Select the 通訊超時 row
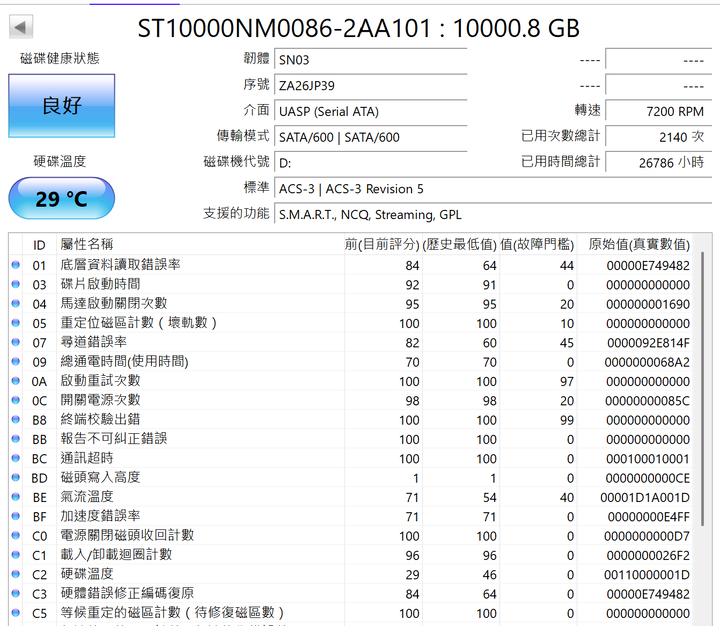Screen dimensions: 720x626 [x=351, y=458]
